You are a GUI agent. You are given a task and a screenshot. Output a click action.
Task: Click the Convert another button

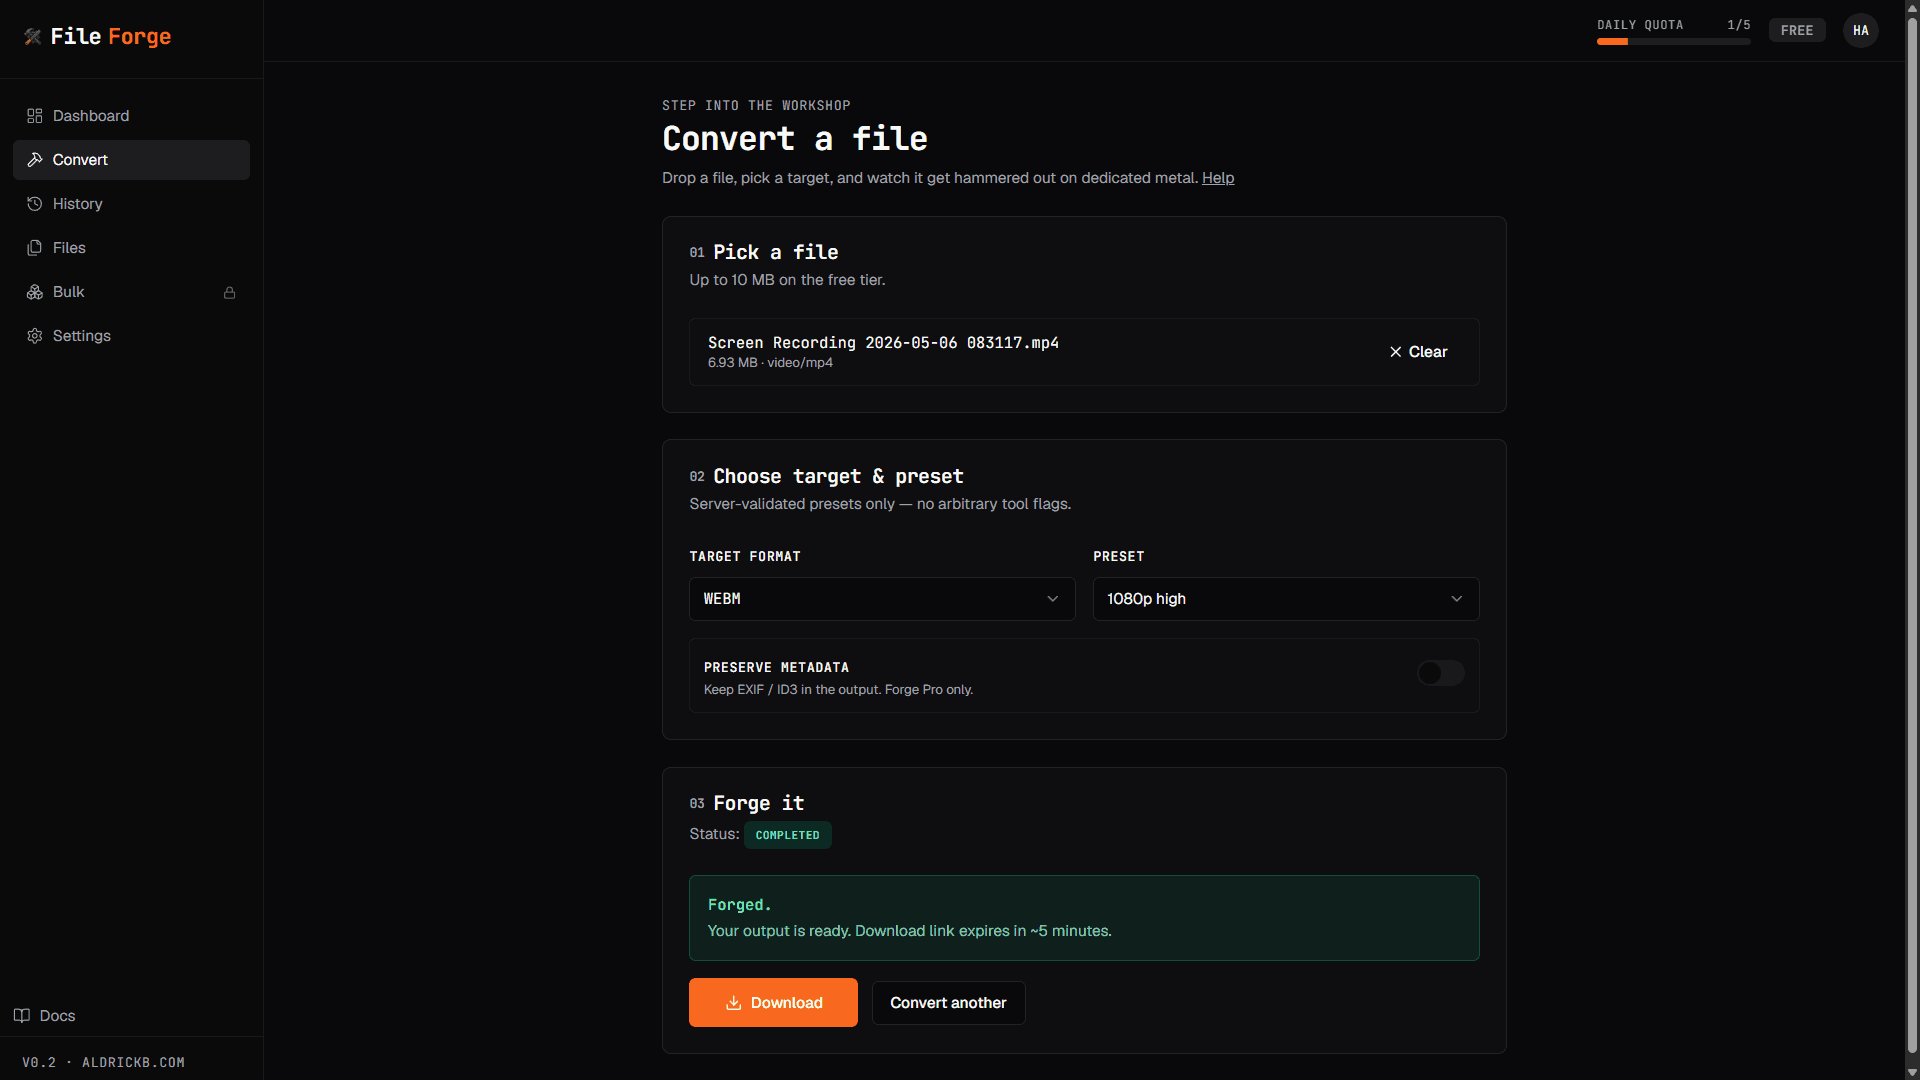point(948,1003)
